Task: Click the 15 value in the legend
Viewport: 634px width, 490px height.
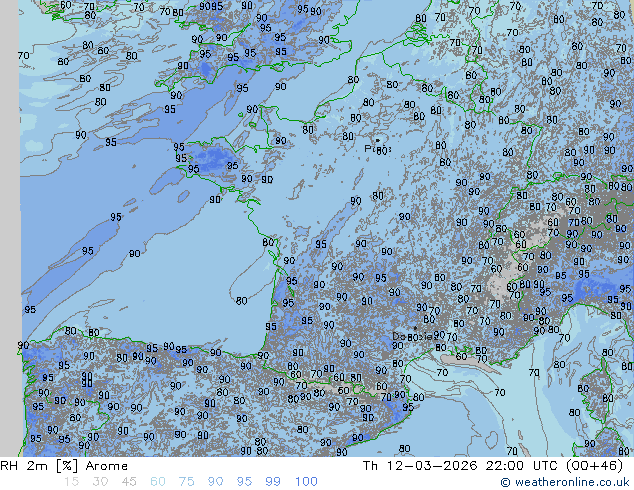Action: (70, 482)
